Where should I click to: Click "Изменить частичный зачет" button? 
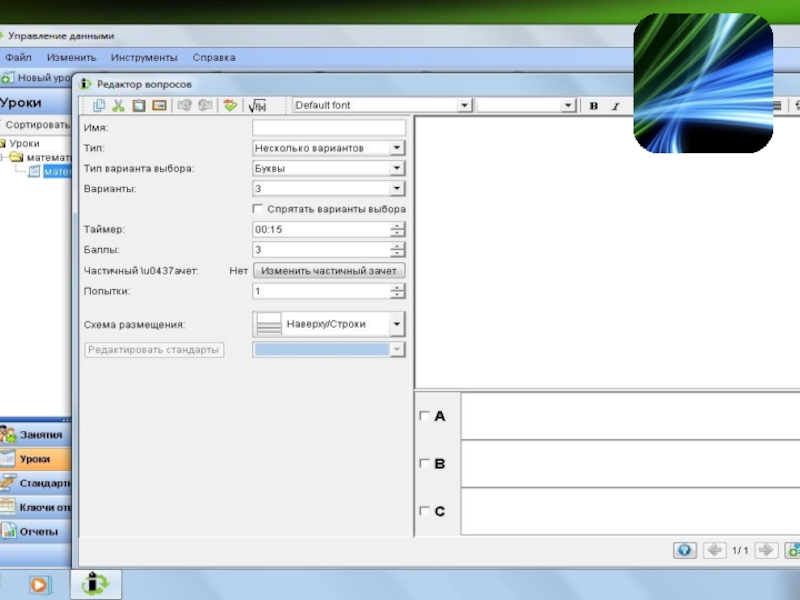[329, 270]
